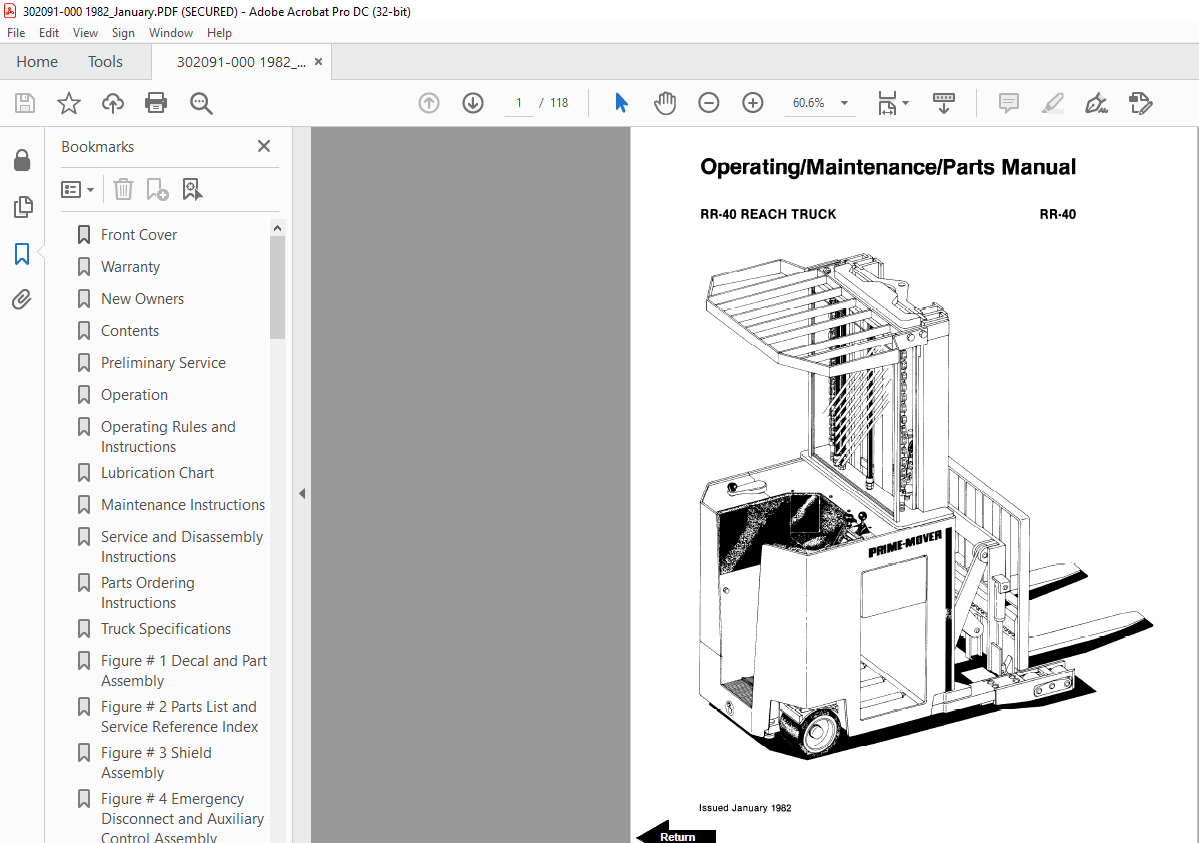
Task: Select the Operation bookmark
Action: [134, 395]
